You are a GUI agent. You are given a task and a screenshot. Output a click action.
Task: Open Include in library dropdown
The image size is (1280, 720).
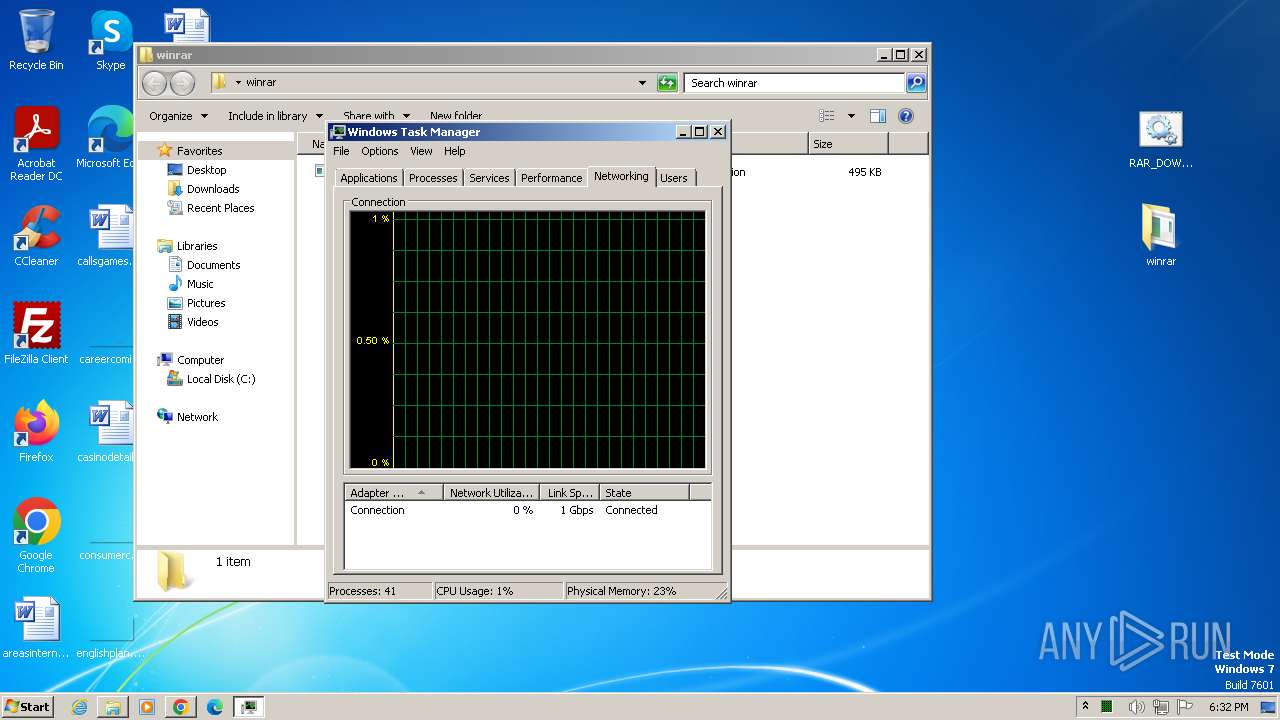click(275, 116)
